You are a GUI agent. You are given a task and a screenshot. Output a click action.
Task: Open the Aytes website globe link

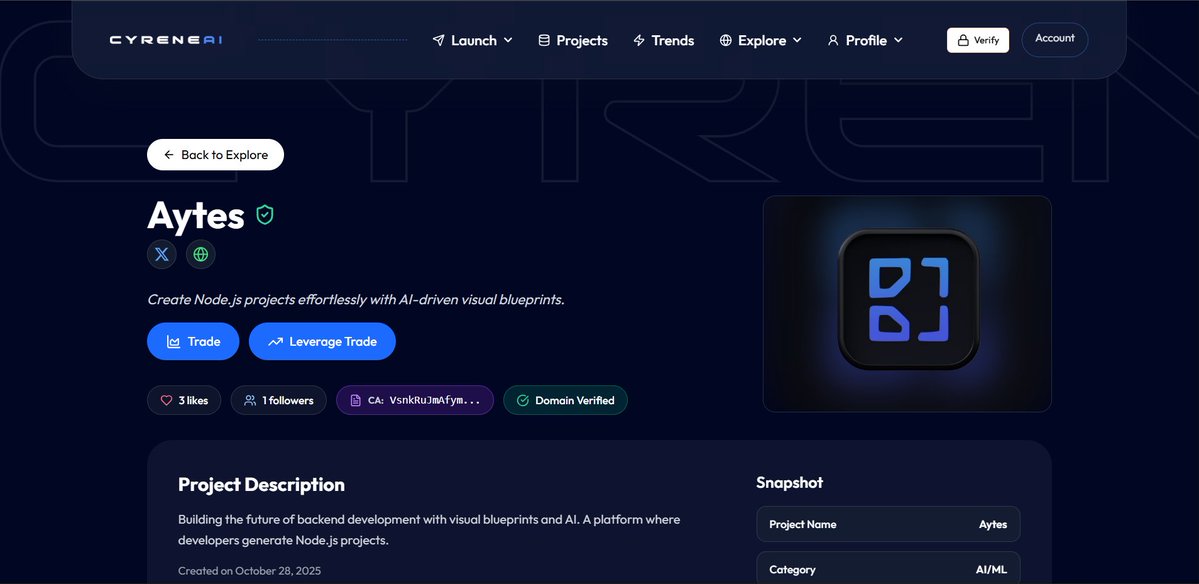coord(201,255)
